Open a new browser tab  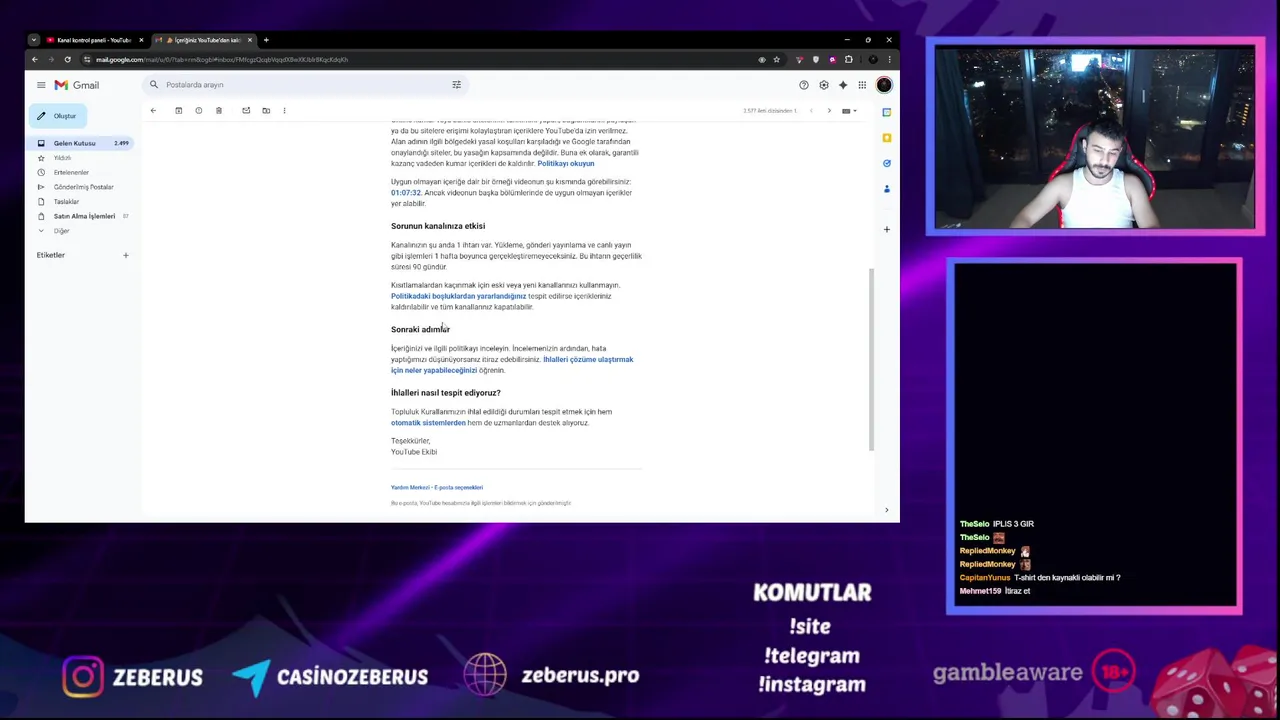click(x=266, y=40)
